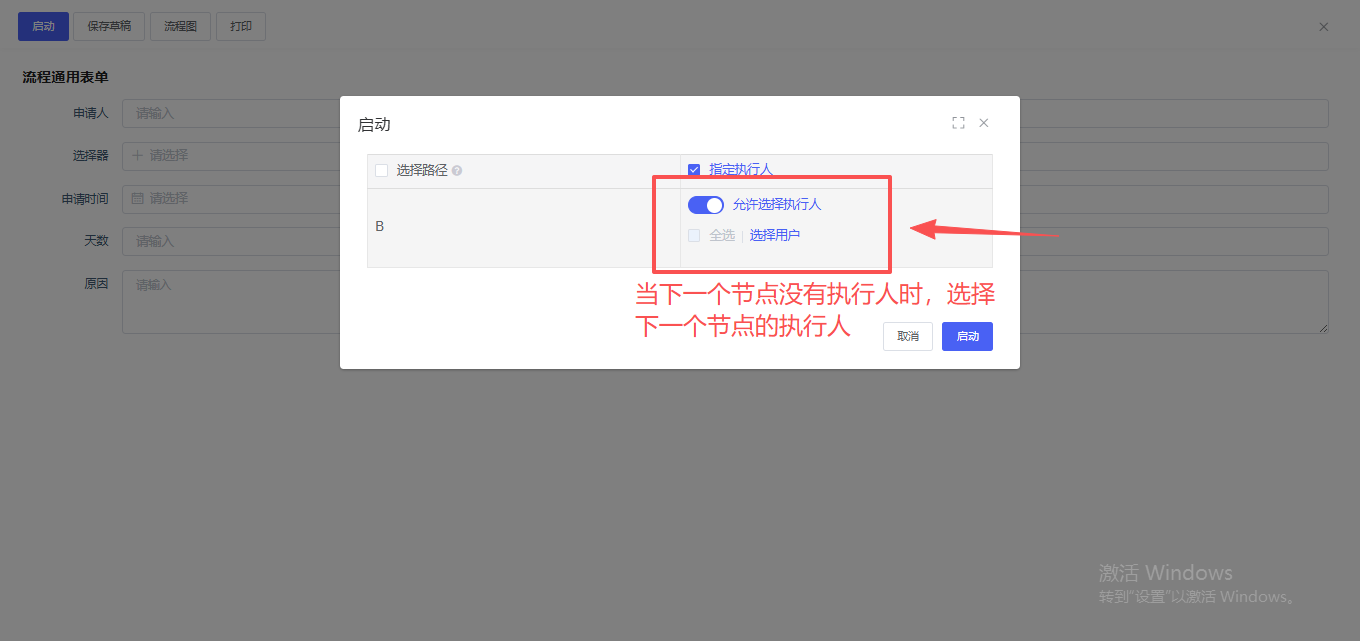
Task: Click plus icon in 选择器 field
Action: click(x=138, y=156)
